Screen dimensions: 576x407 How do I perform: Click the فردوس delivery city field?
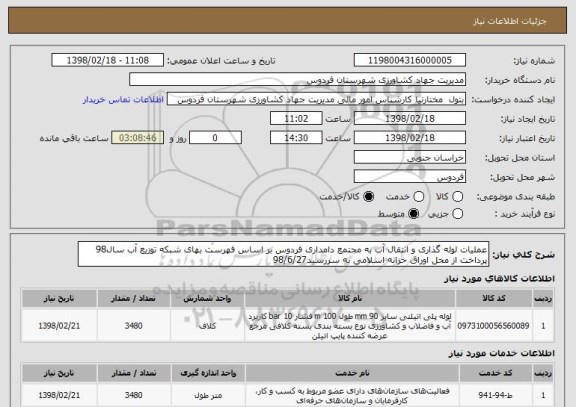coord(410,177)
